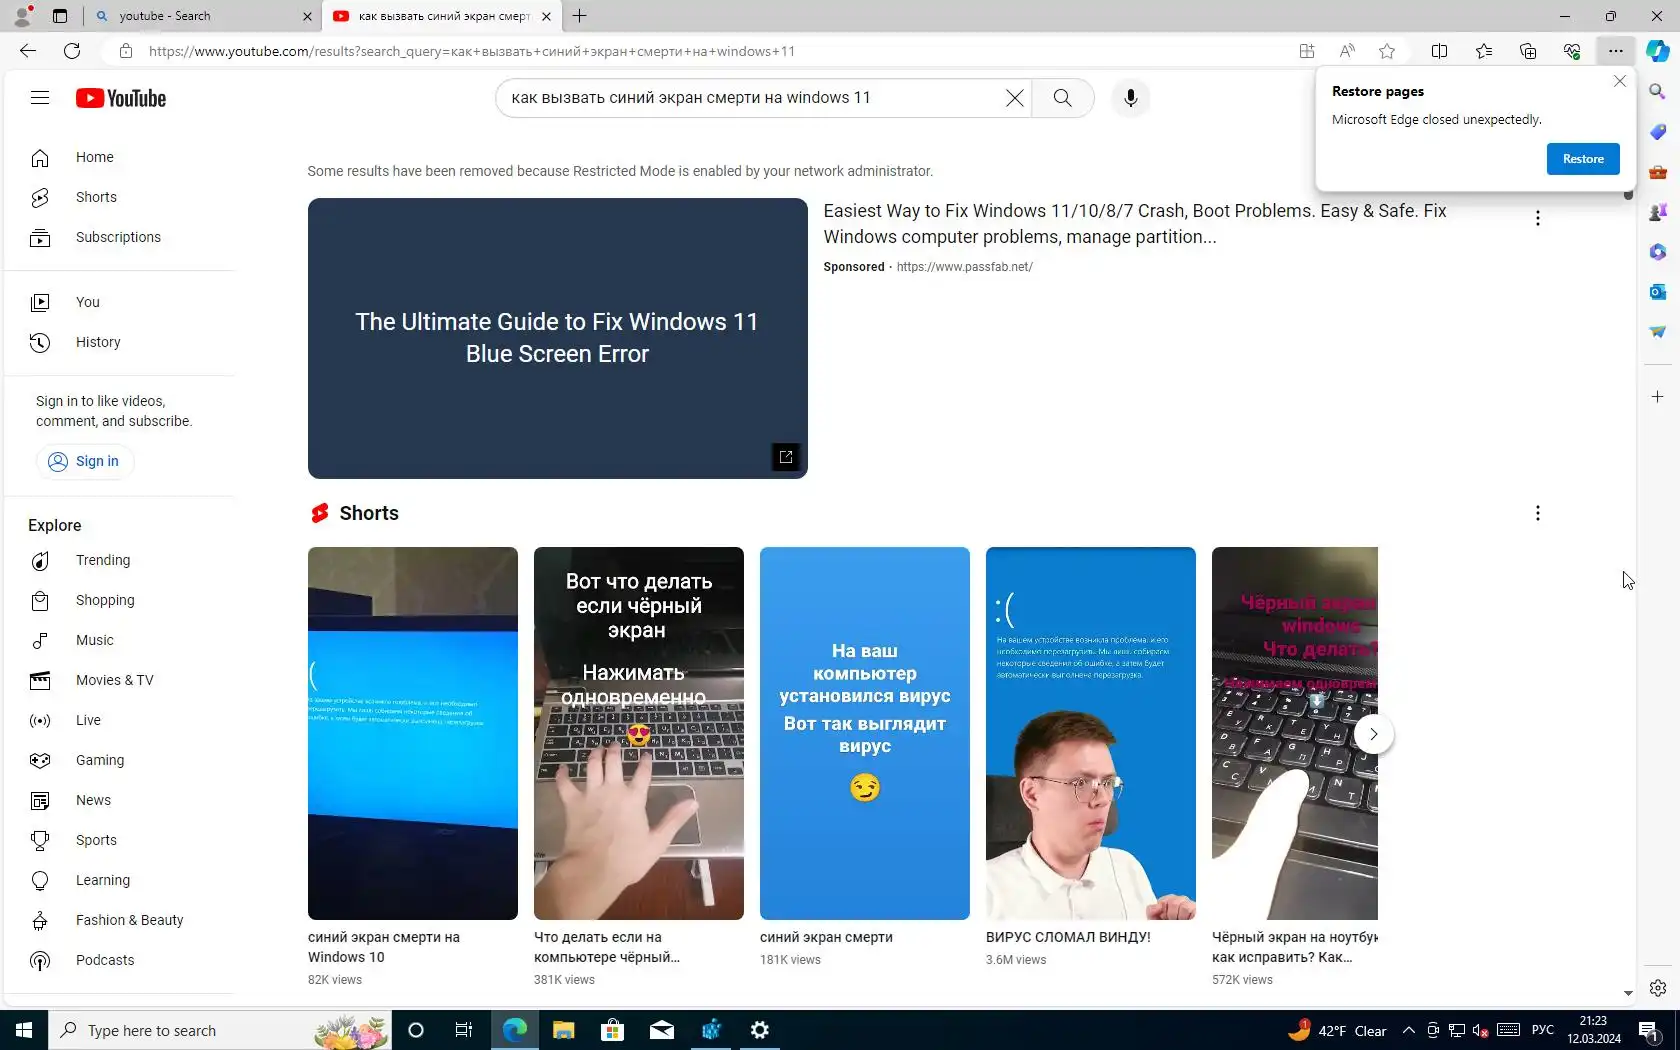Refresh the current page
This screenshot has width=1680, height=1050.
pos(72,51)
